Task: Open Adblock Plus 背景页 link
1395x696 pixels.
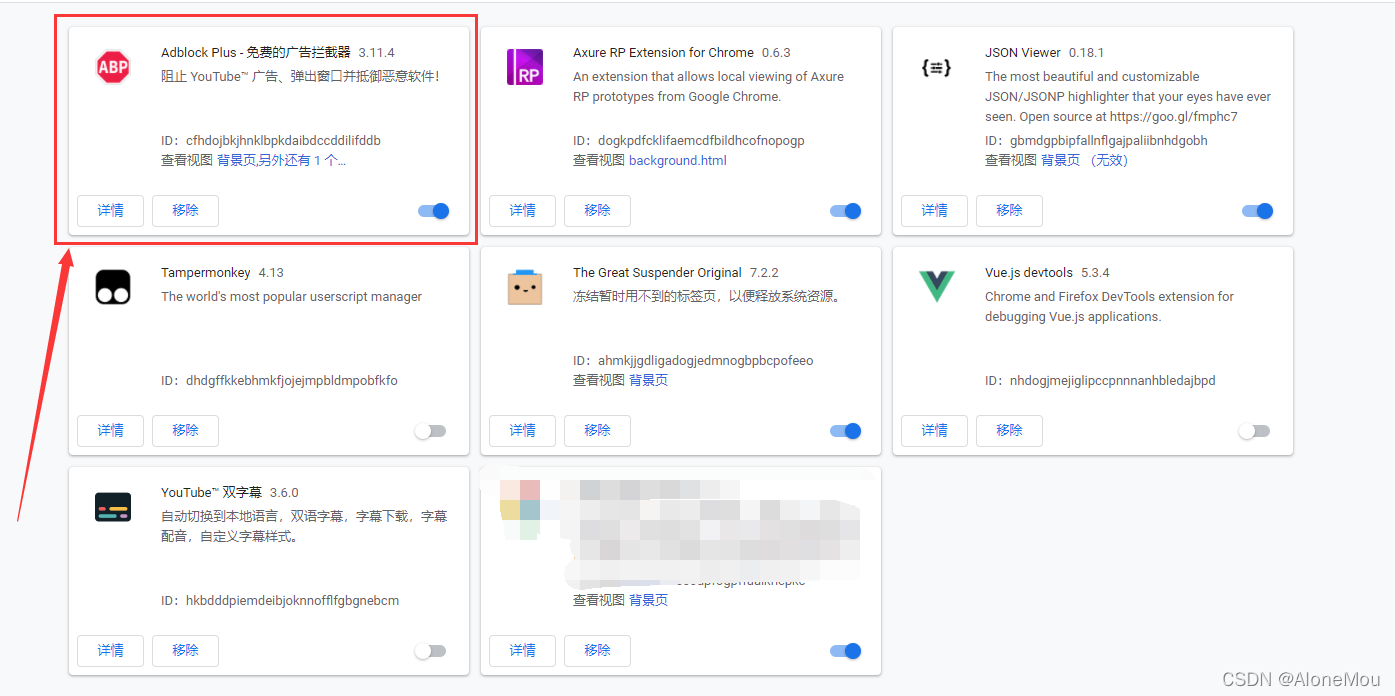Action: 236,160
